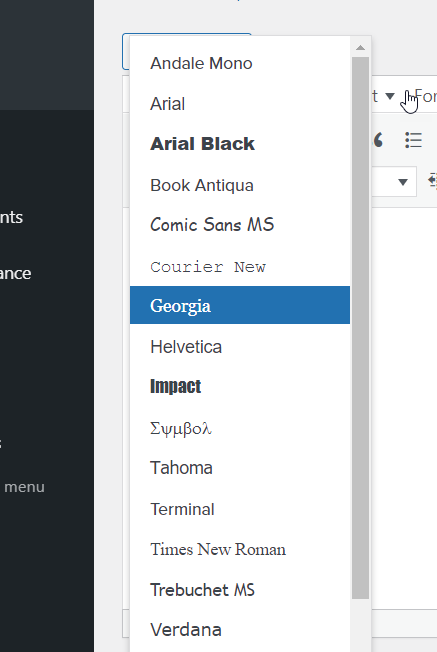Select Andale Mono font
The height and width of the screenshot is (652, 437).
(240, 63)
